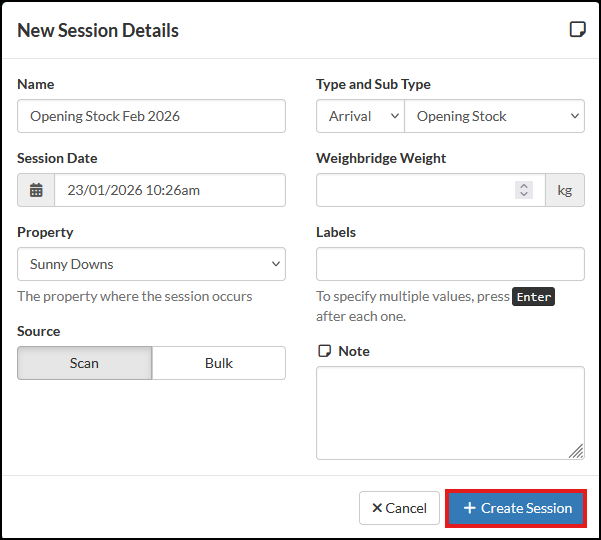Viewport: 601px width, 540px height.
Task: Click the sticky note icon in dialog header
Action: click(x=577, y=30)
